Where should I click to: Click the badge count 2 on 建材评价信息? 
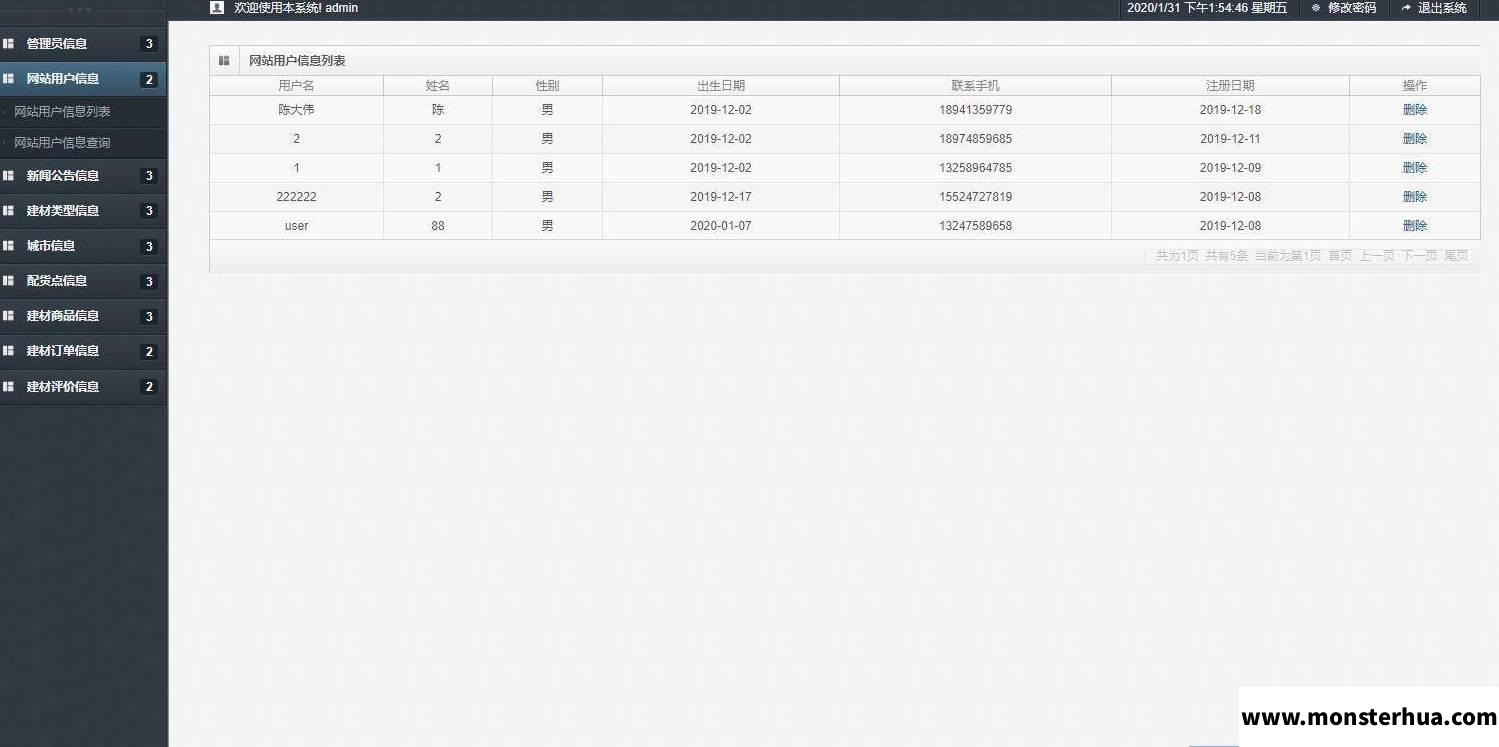click(149, 387)
